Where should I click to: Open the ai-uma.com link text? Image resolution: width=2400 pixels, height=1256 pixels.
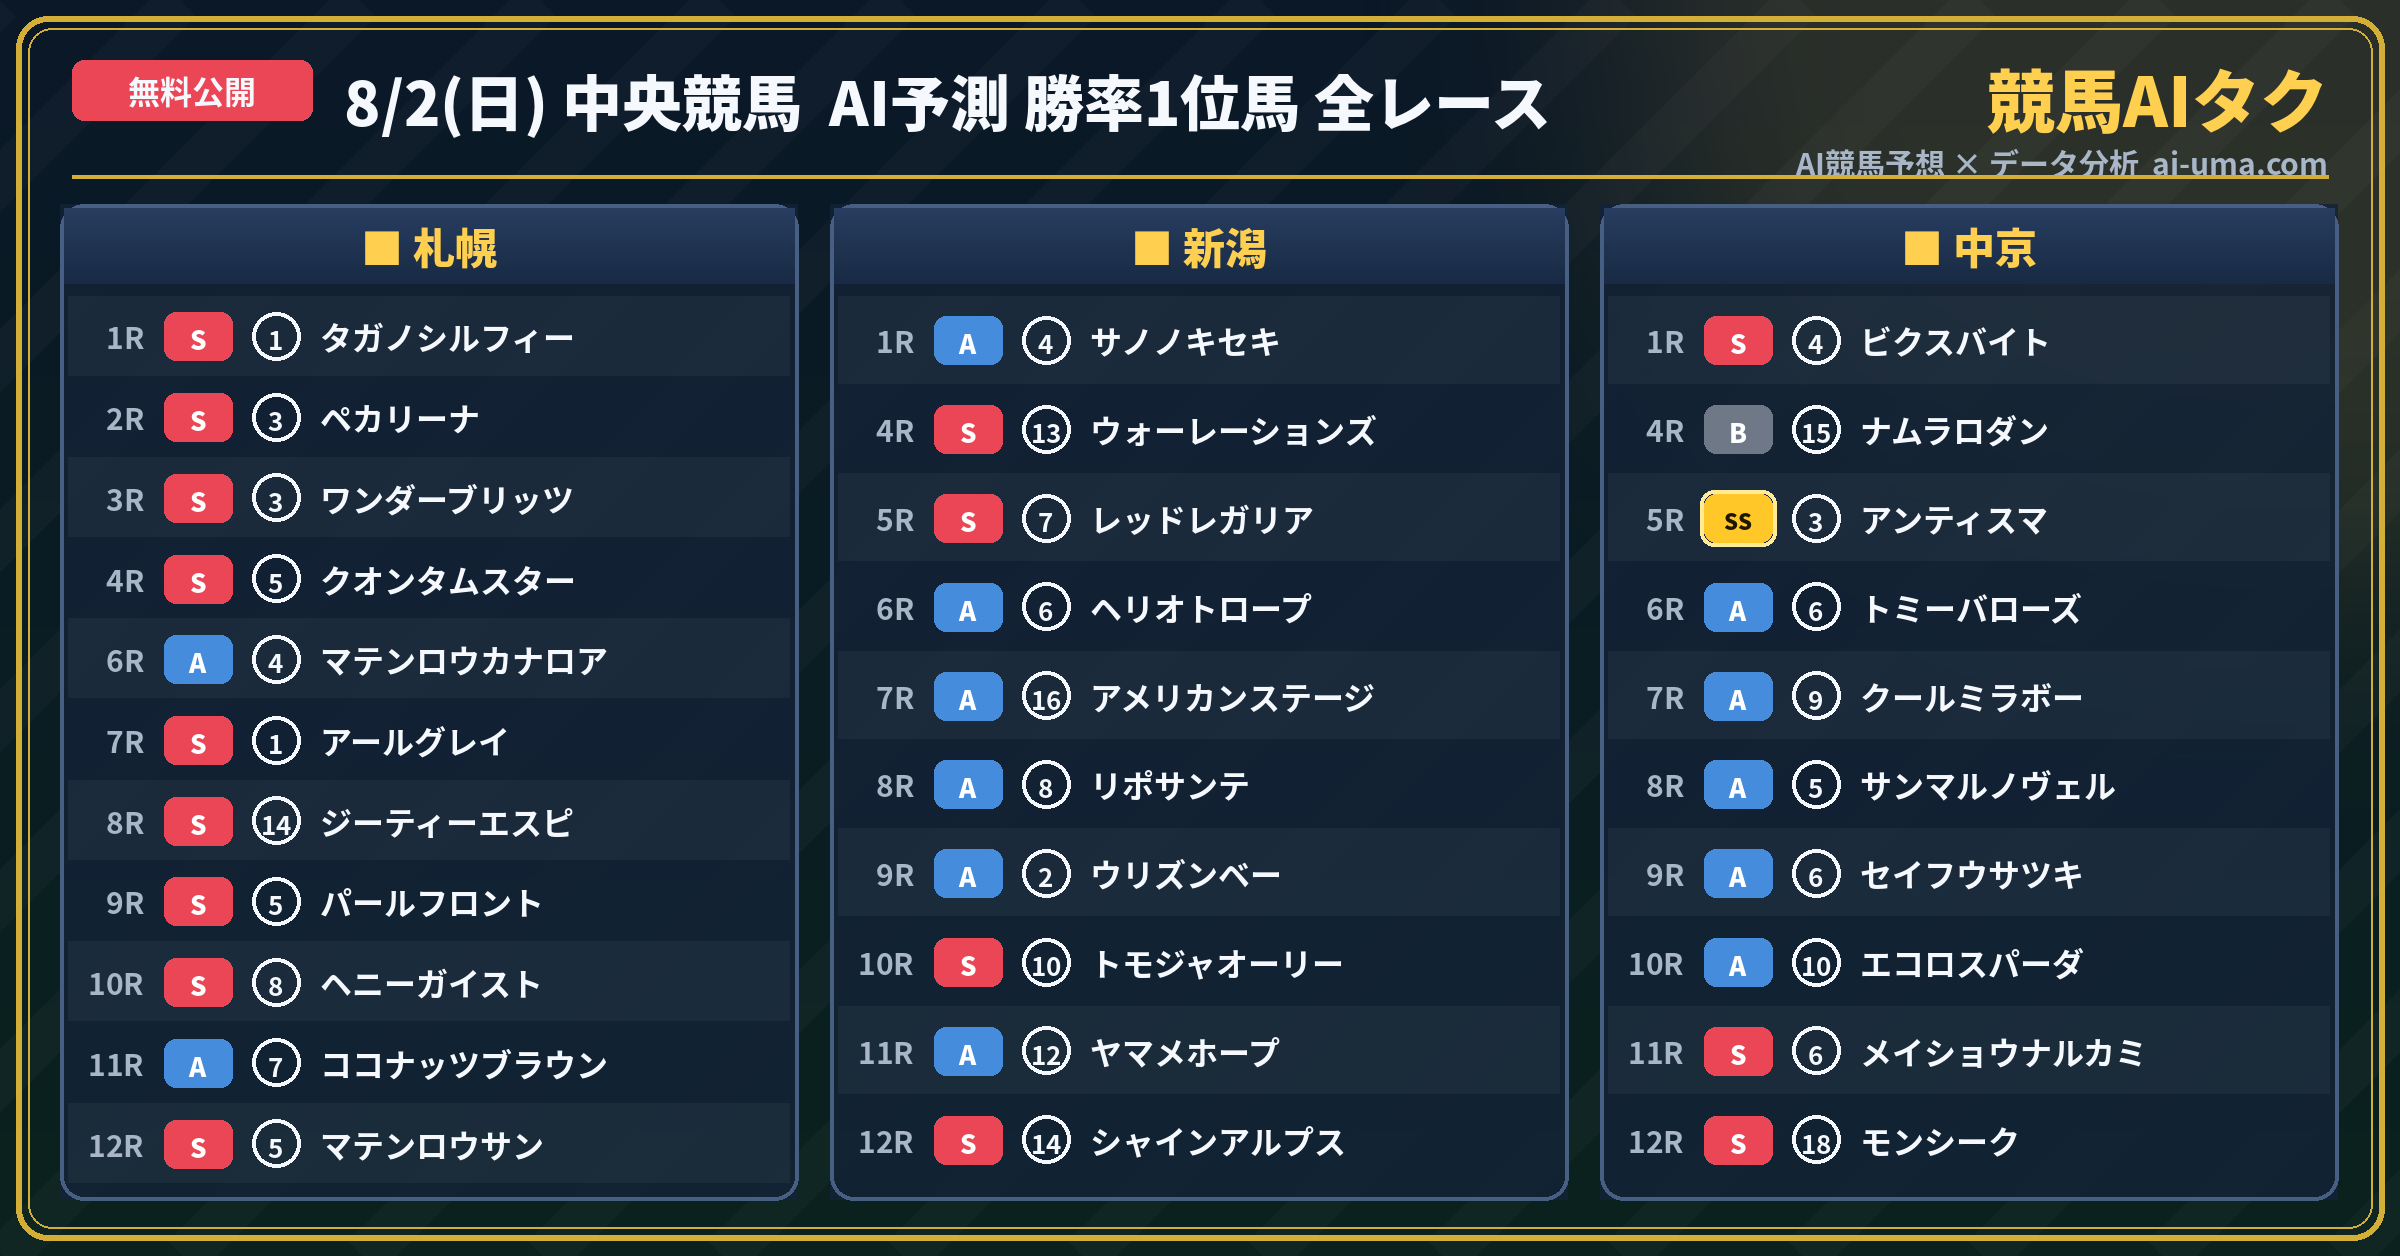(x=2239, y=163)
